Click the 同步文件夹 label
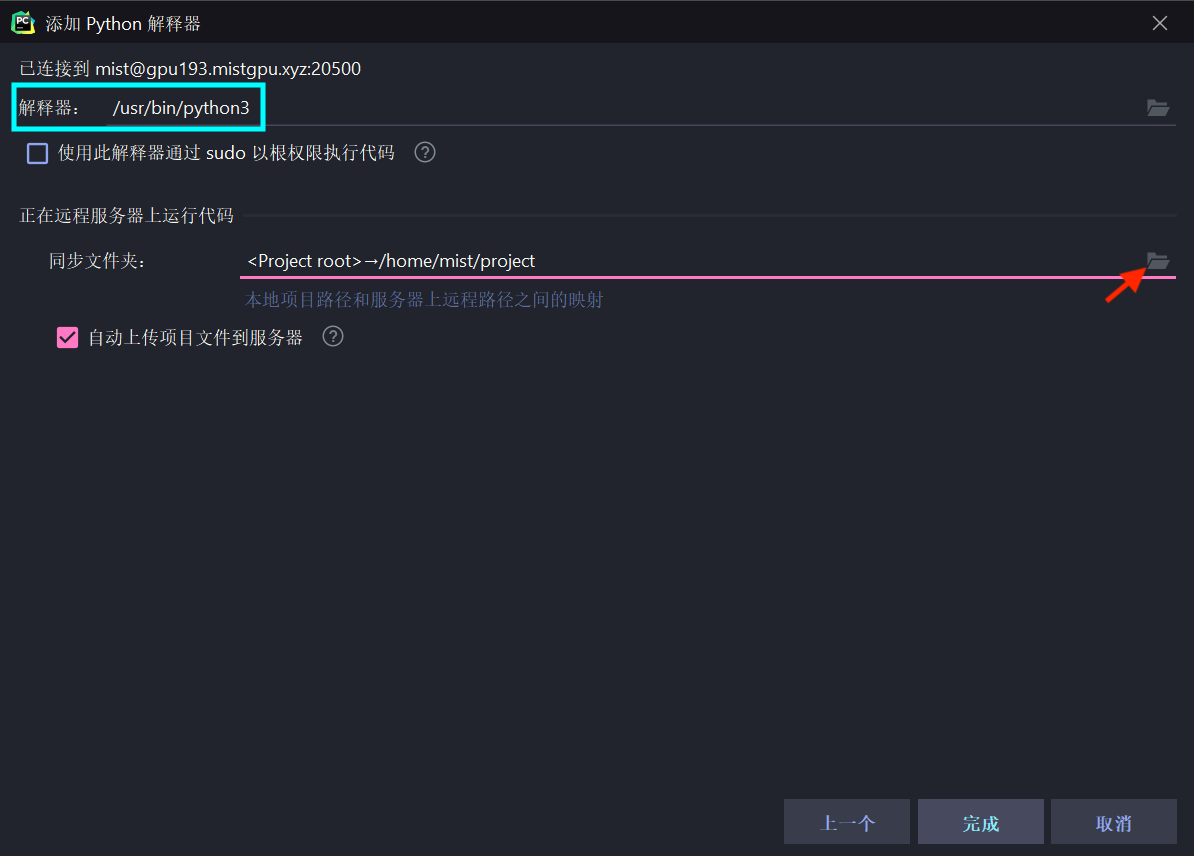This screenshot has width=1194, height=856. [x=97, y=261]
